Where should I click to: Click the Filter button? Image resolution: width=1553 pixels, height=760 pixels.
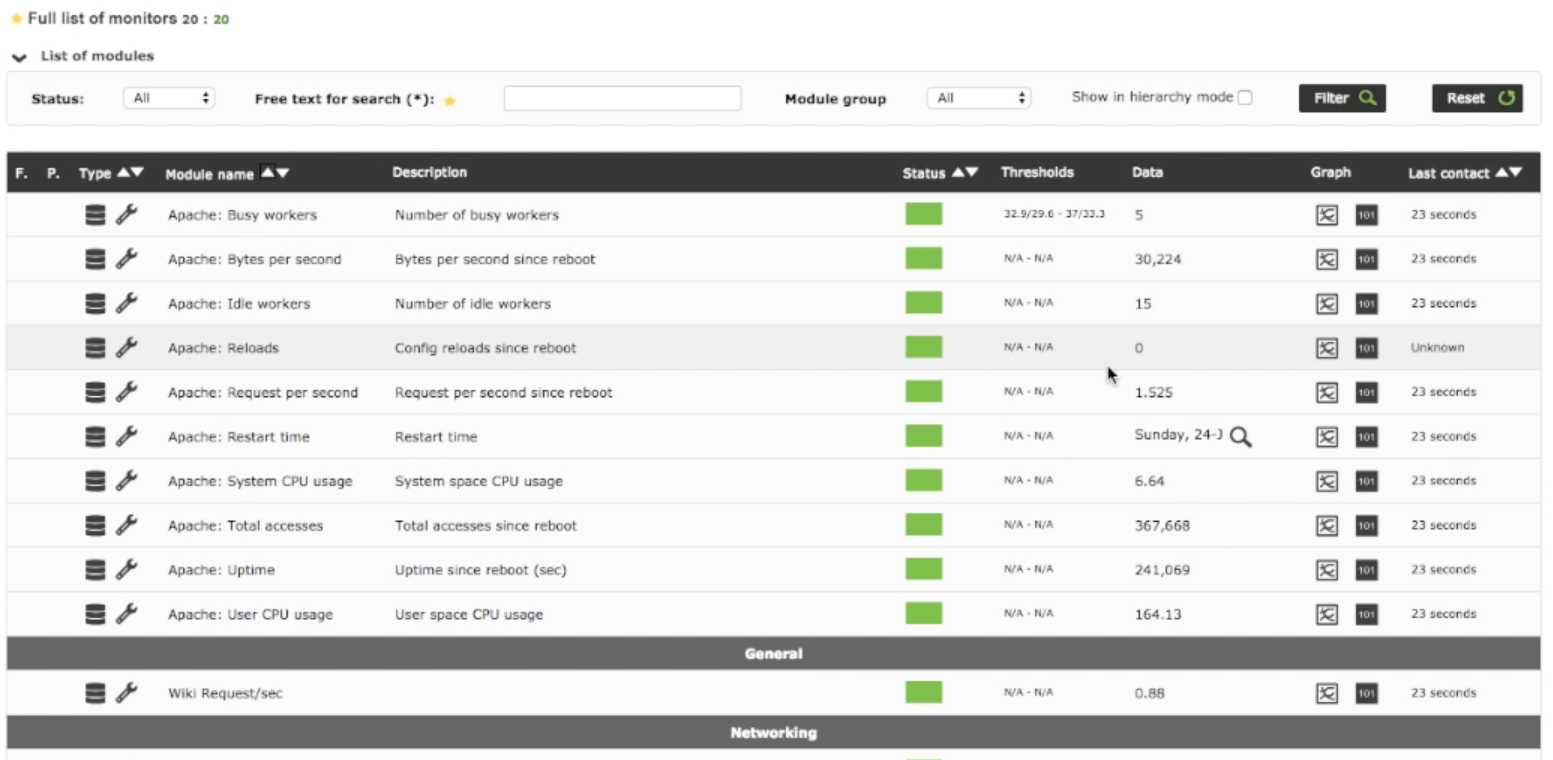point(1342,98)
